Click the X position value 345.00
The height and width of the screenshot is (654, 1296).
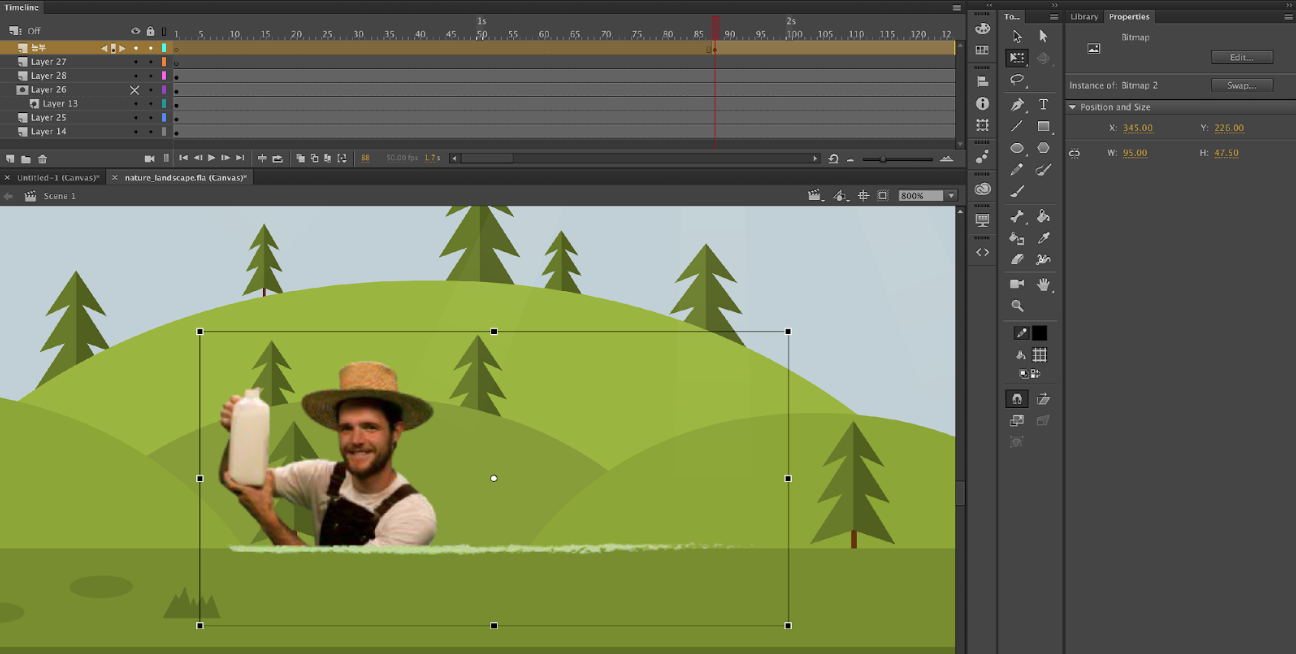tap(1138, 128)
